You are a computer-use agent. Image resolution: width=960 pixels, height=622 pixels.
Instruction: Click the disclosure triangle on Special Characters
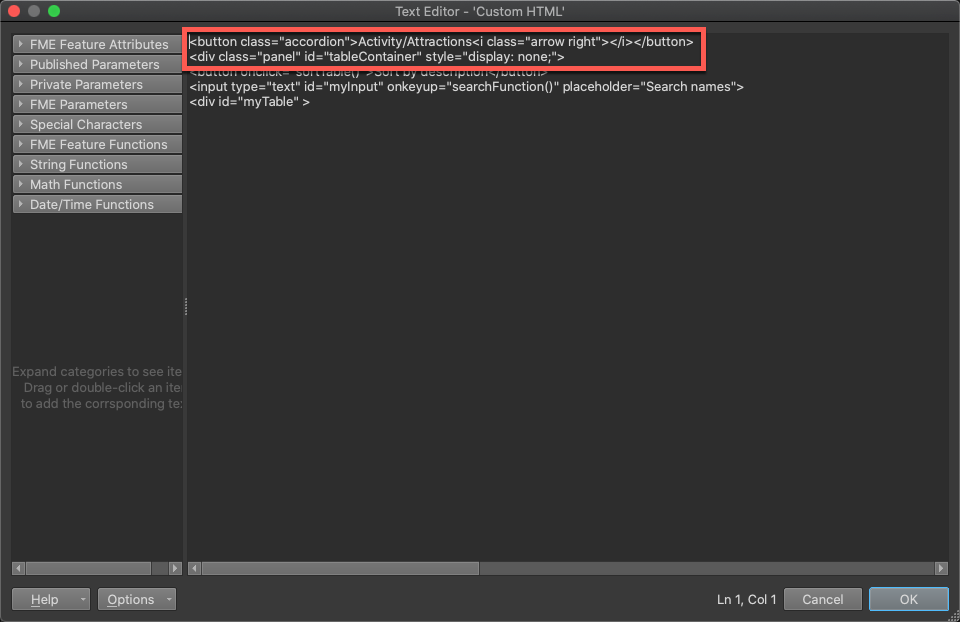(20, 124)
